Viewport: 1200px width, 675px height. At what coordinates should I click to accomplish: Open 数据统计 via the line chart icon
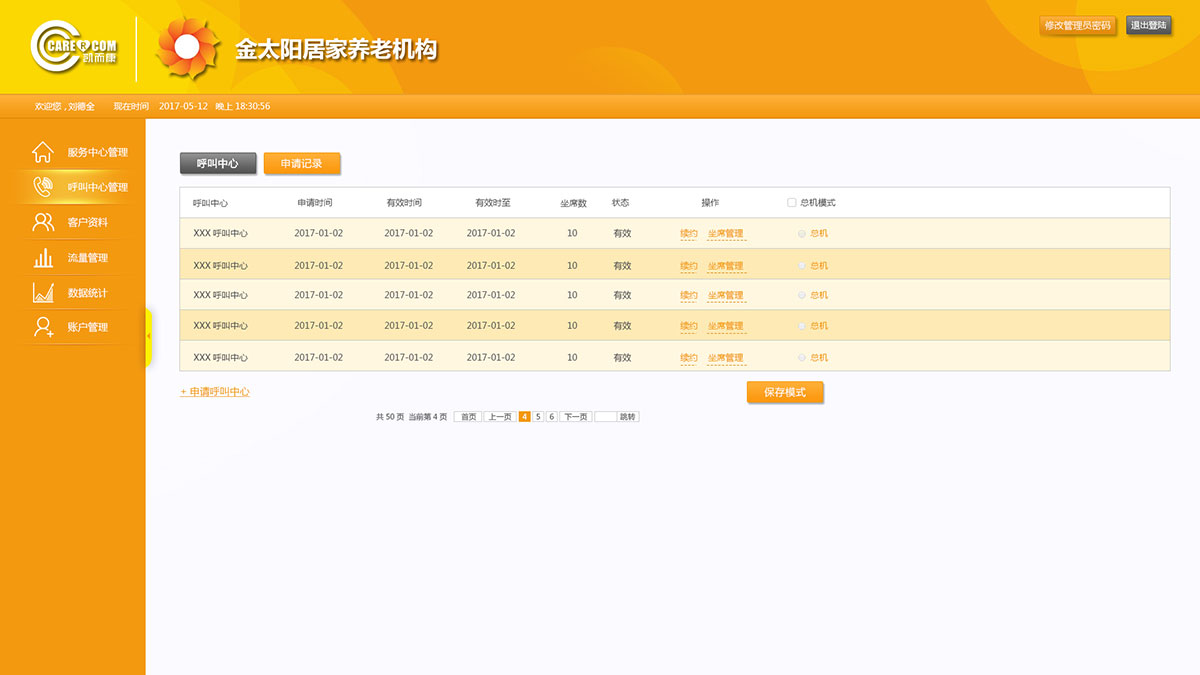(x=42, y=293)
